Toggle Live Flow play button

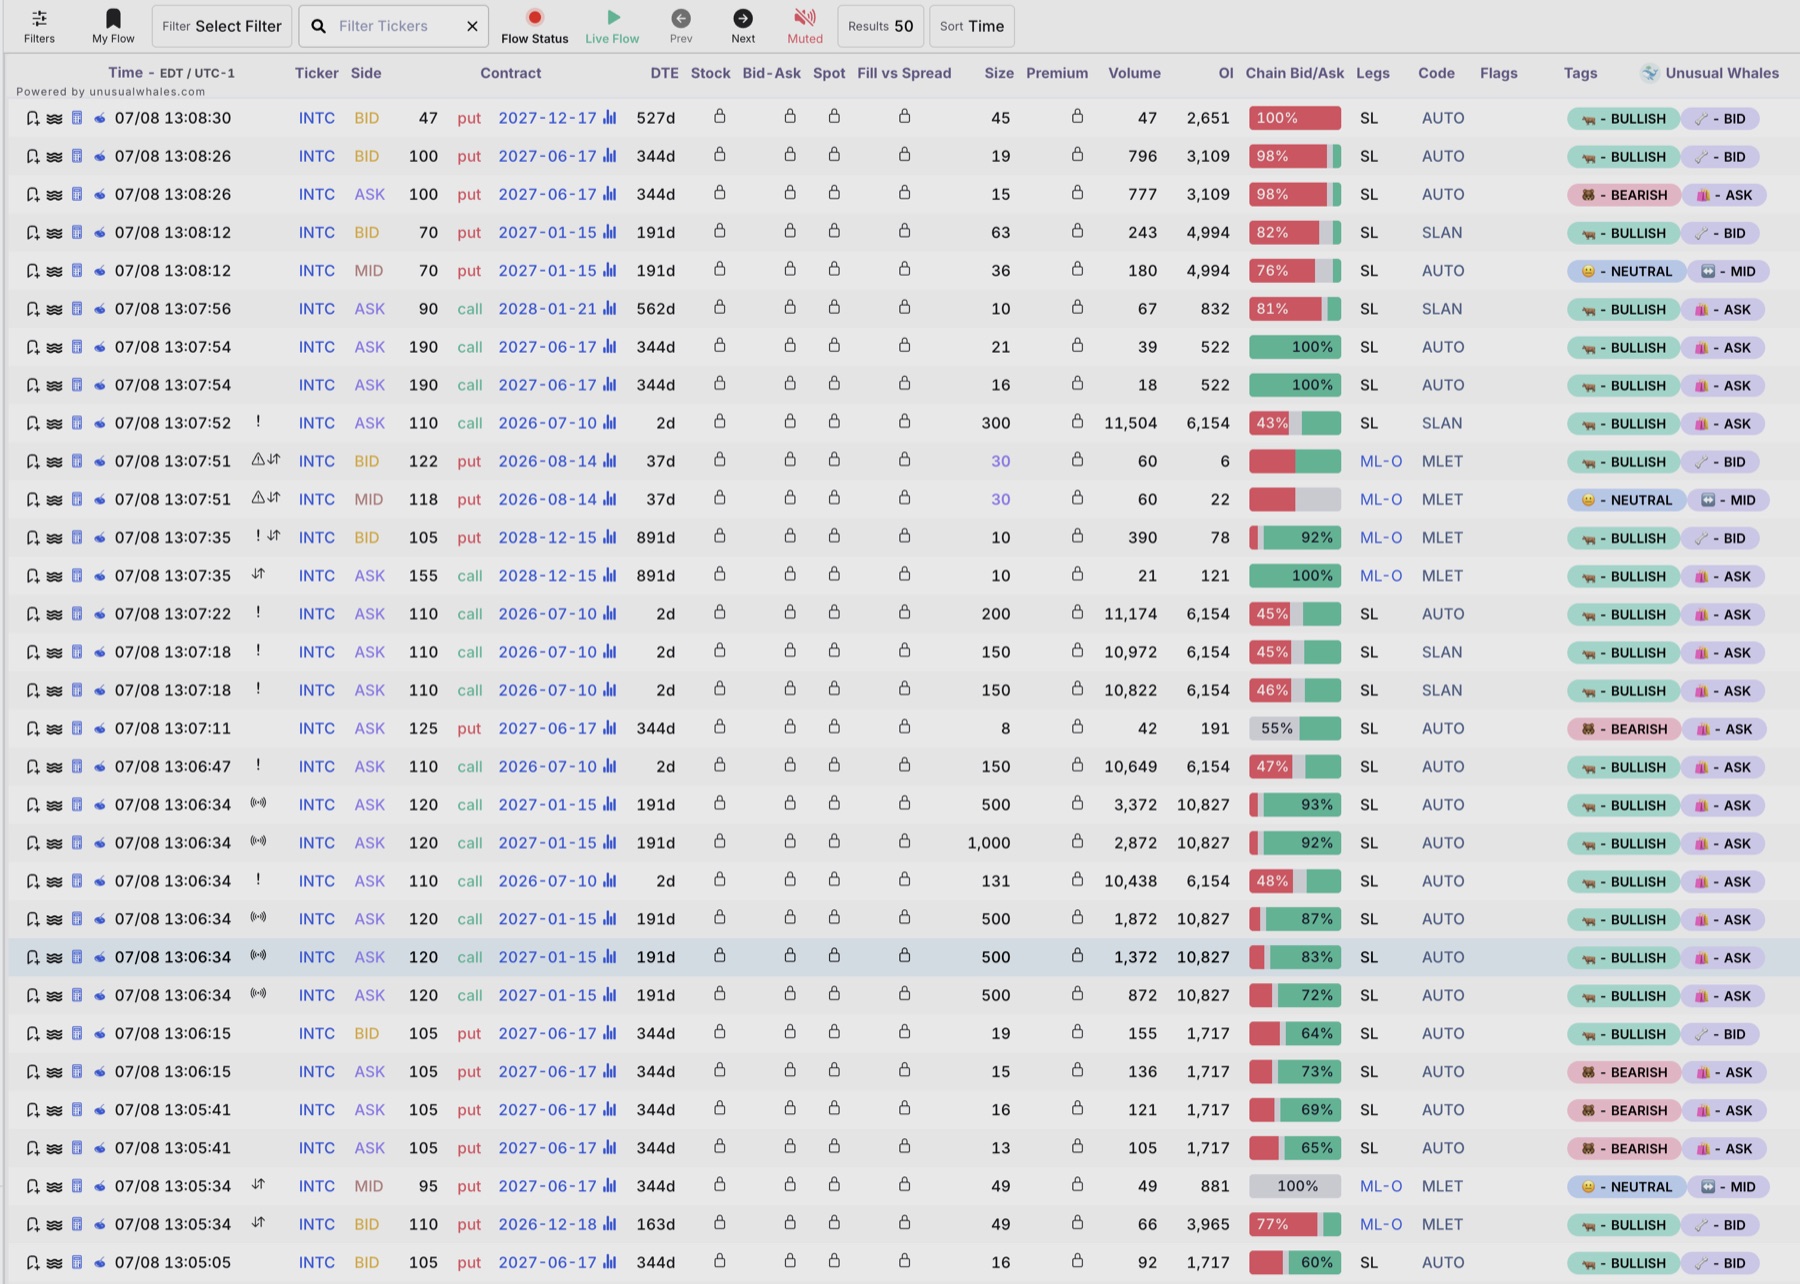coord(613,17)
